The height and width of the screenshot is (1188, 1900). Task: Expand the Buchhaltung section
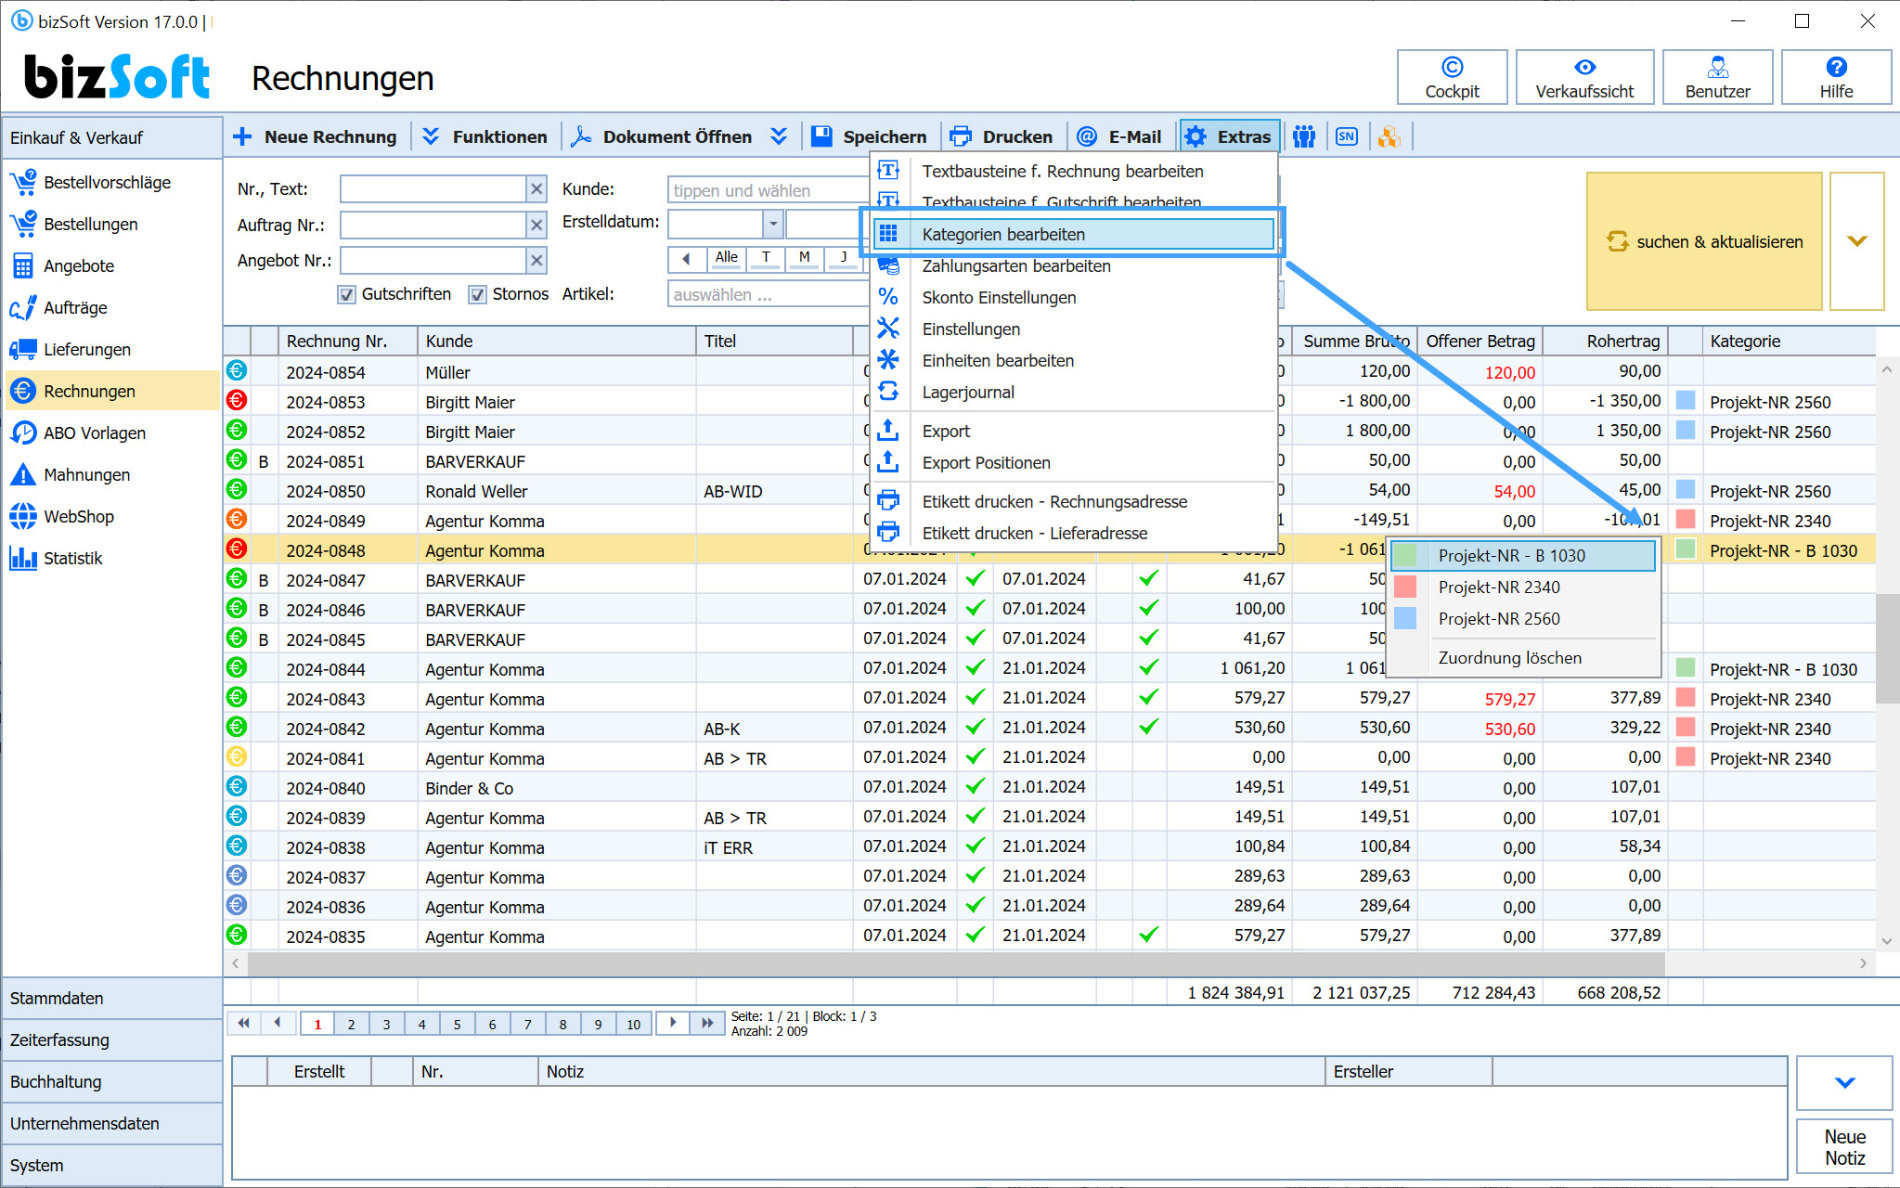pyautogui.click(x=112, y=1082)
